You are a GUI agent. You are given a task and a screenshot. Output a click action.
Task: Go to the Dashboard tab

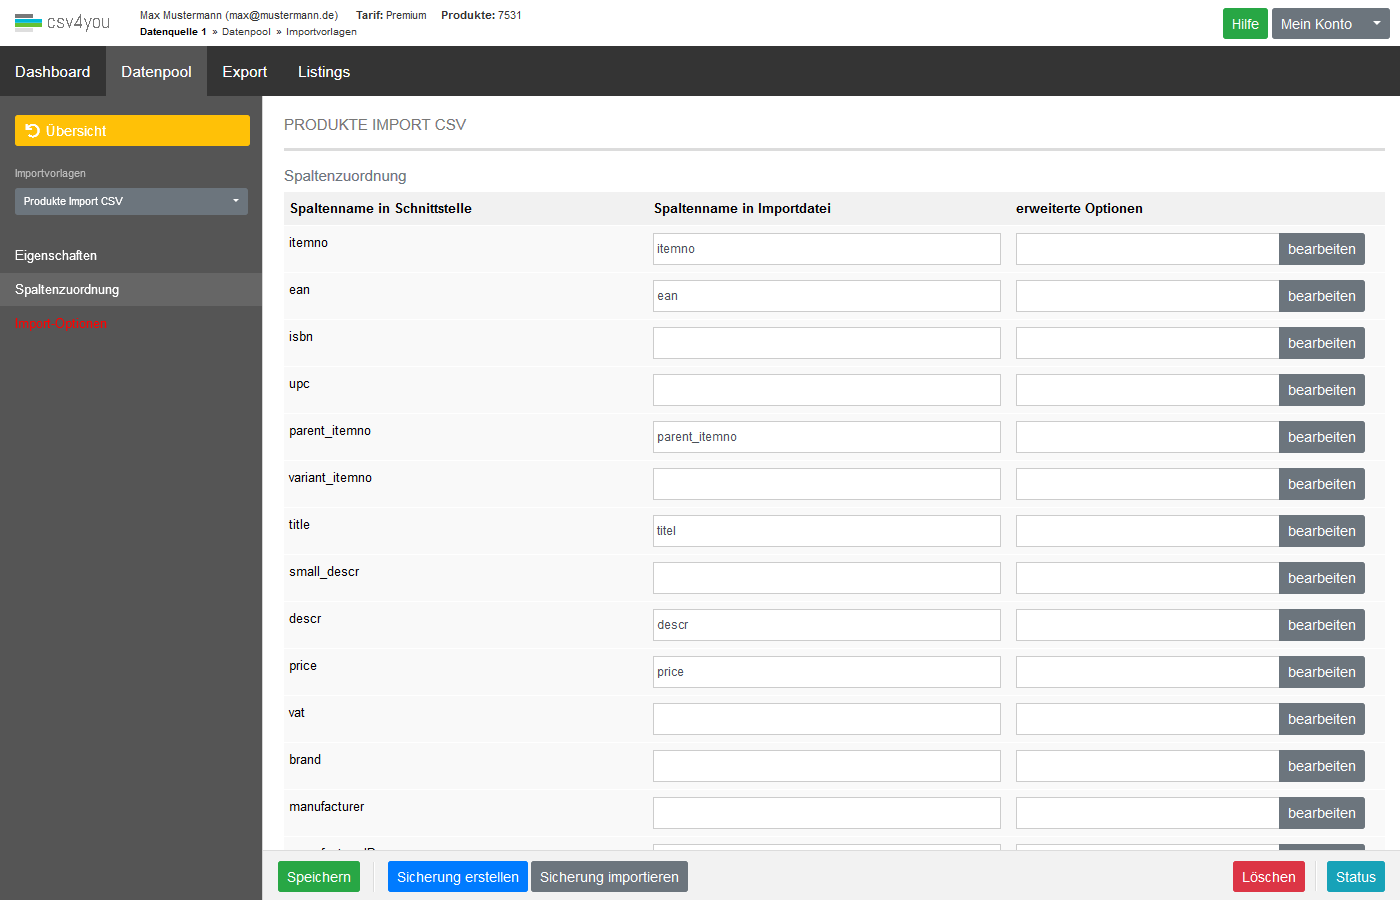tap(52, 72)
